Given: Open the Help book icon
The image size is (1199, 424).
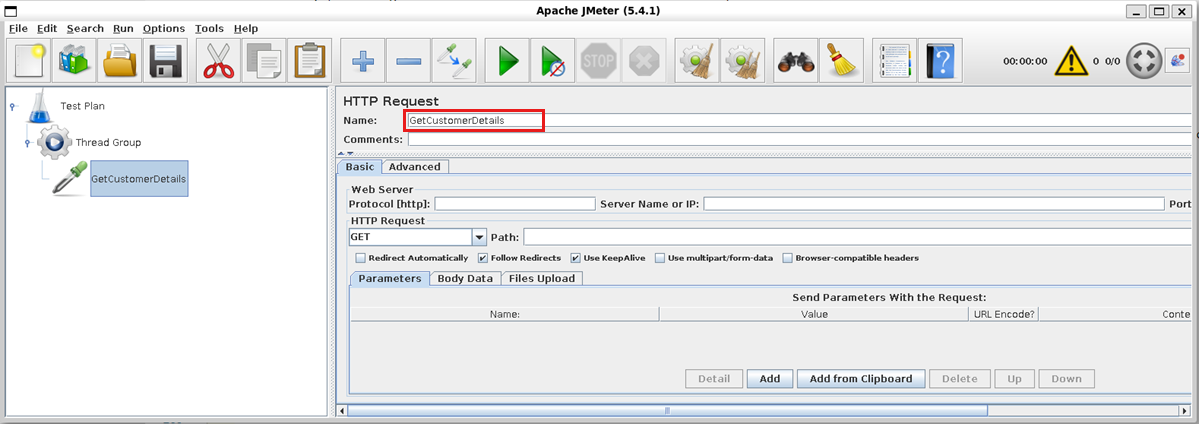Looking at the screenshot, I should pos(941,60).
